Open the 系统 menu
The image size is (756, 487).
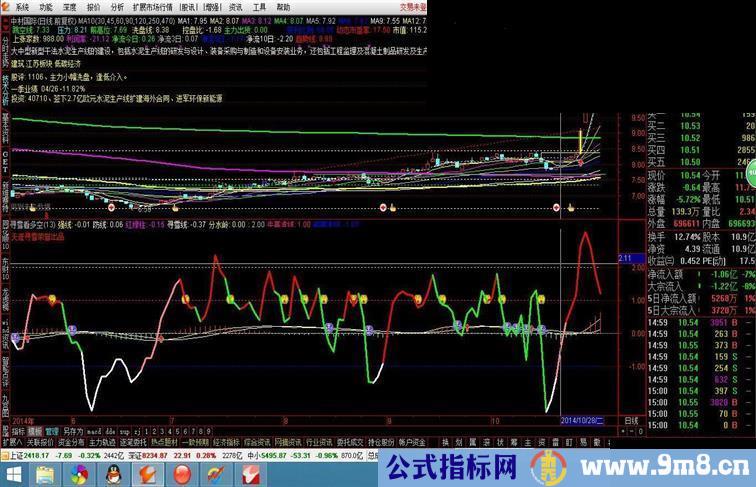22,6
